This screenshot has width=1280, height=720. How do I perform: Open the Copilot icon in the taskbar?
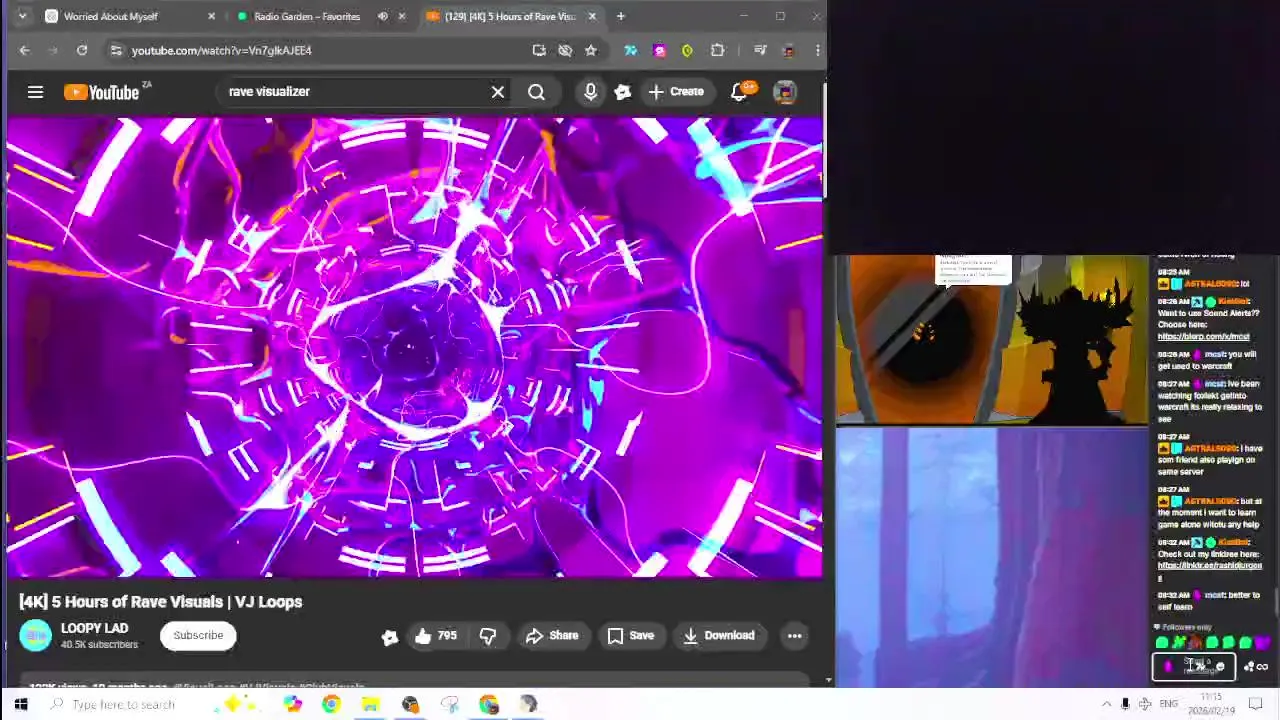point(292,705)
